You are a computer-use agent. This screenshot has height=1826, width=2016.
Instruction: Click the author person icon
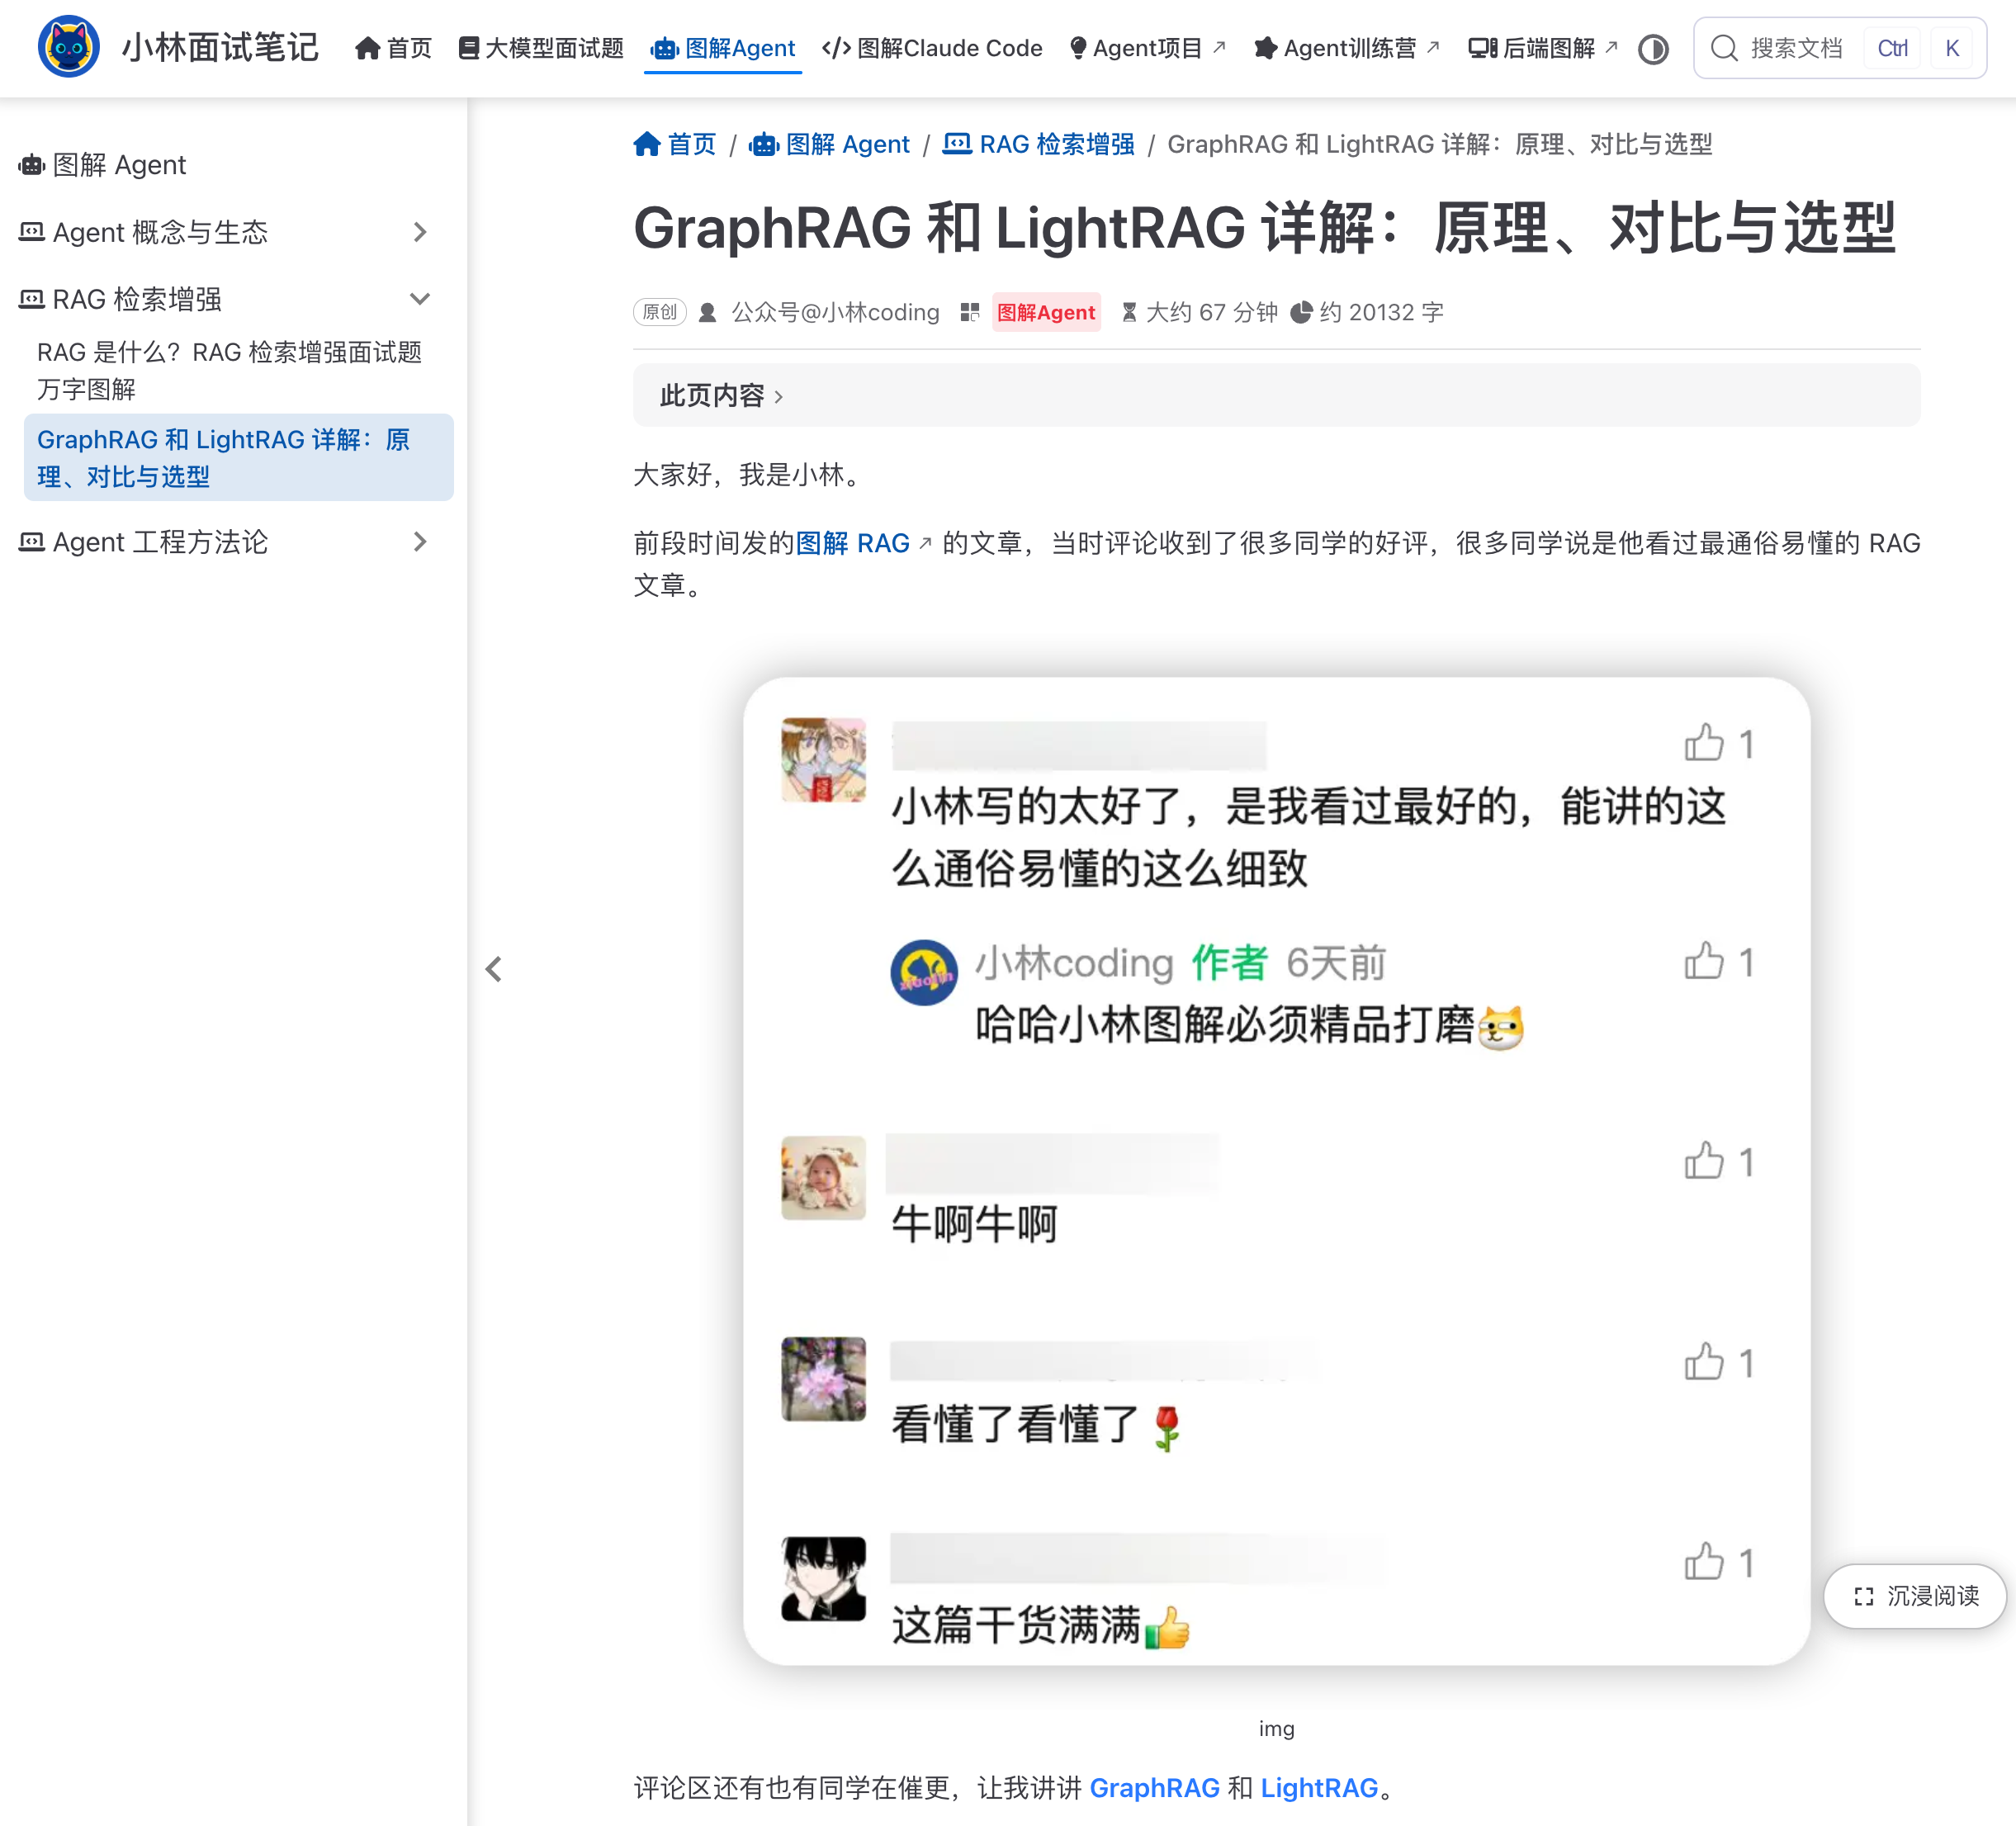point(707,312)
